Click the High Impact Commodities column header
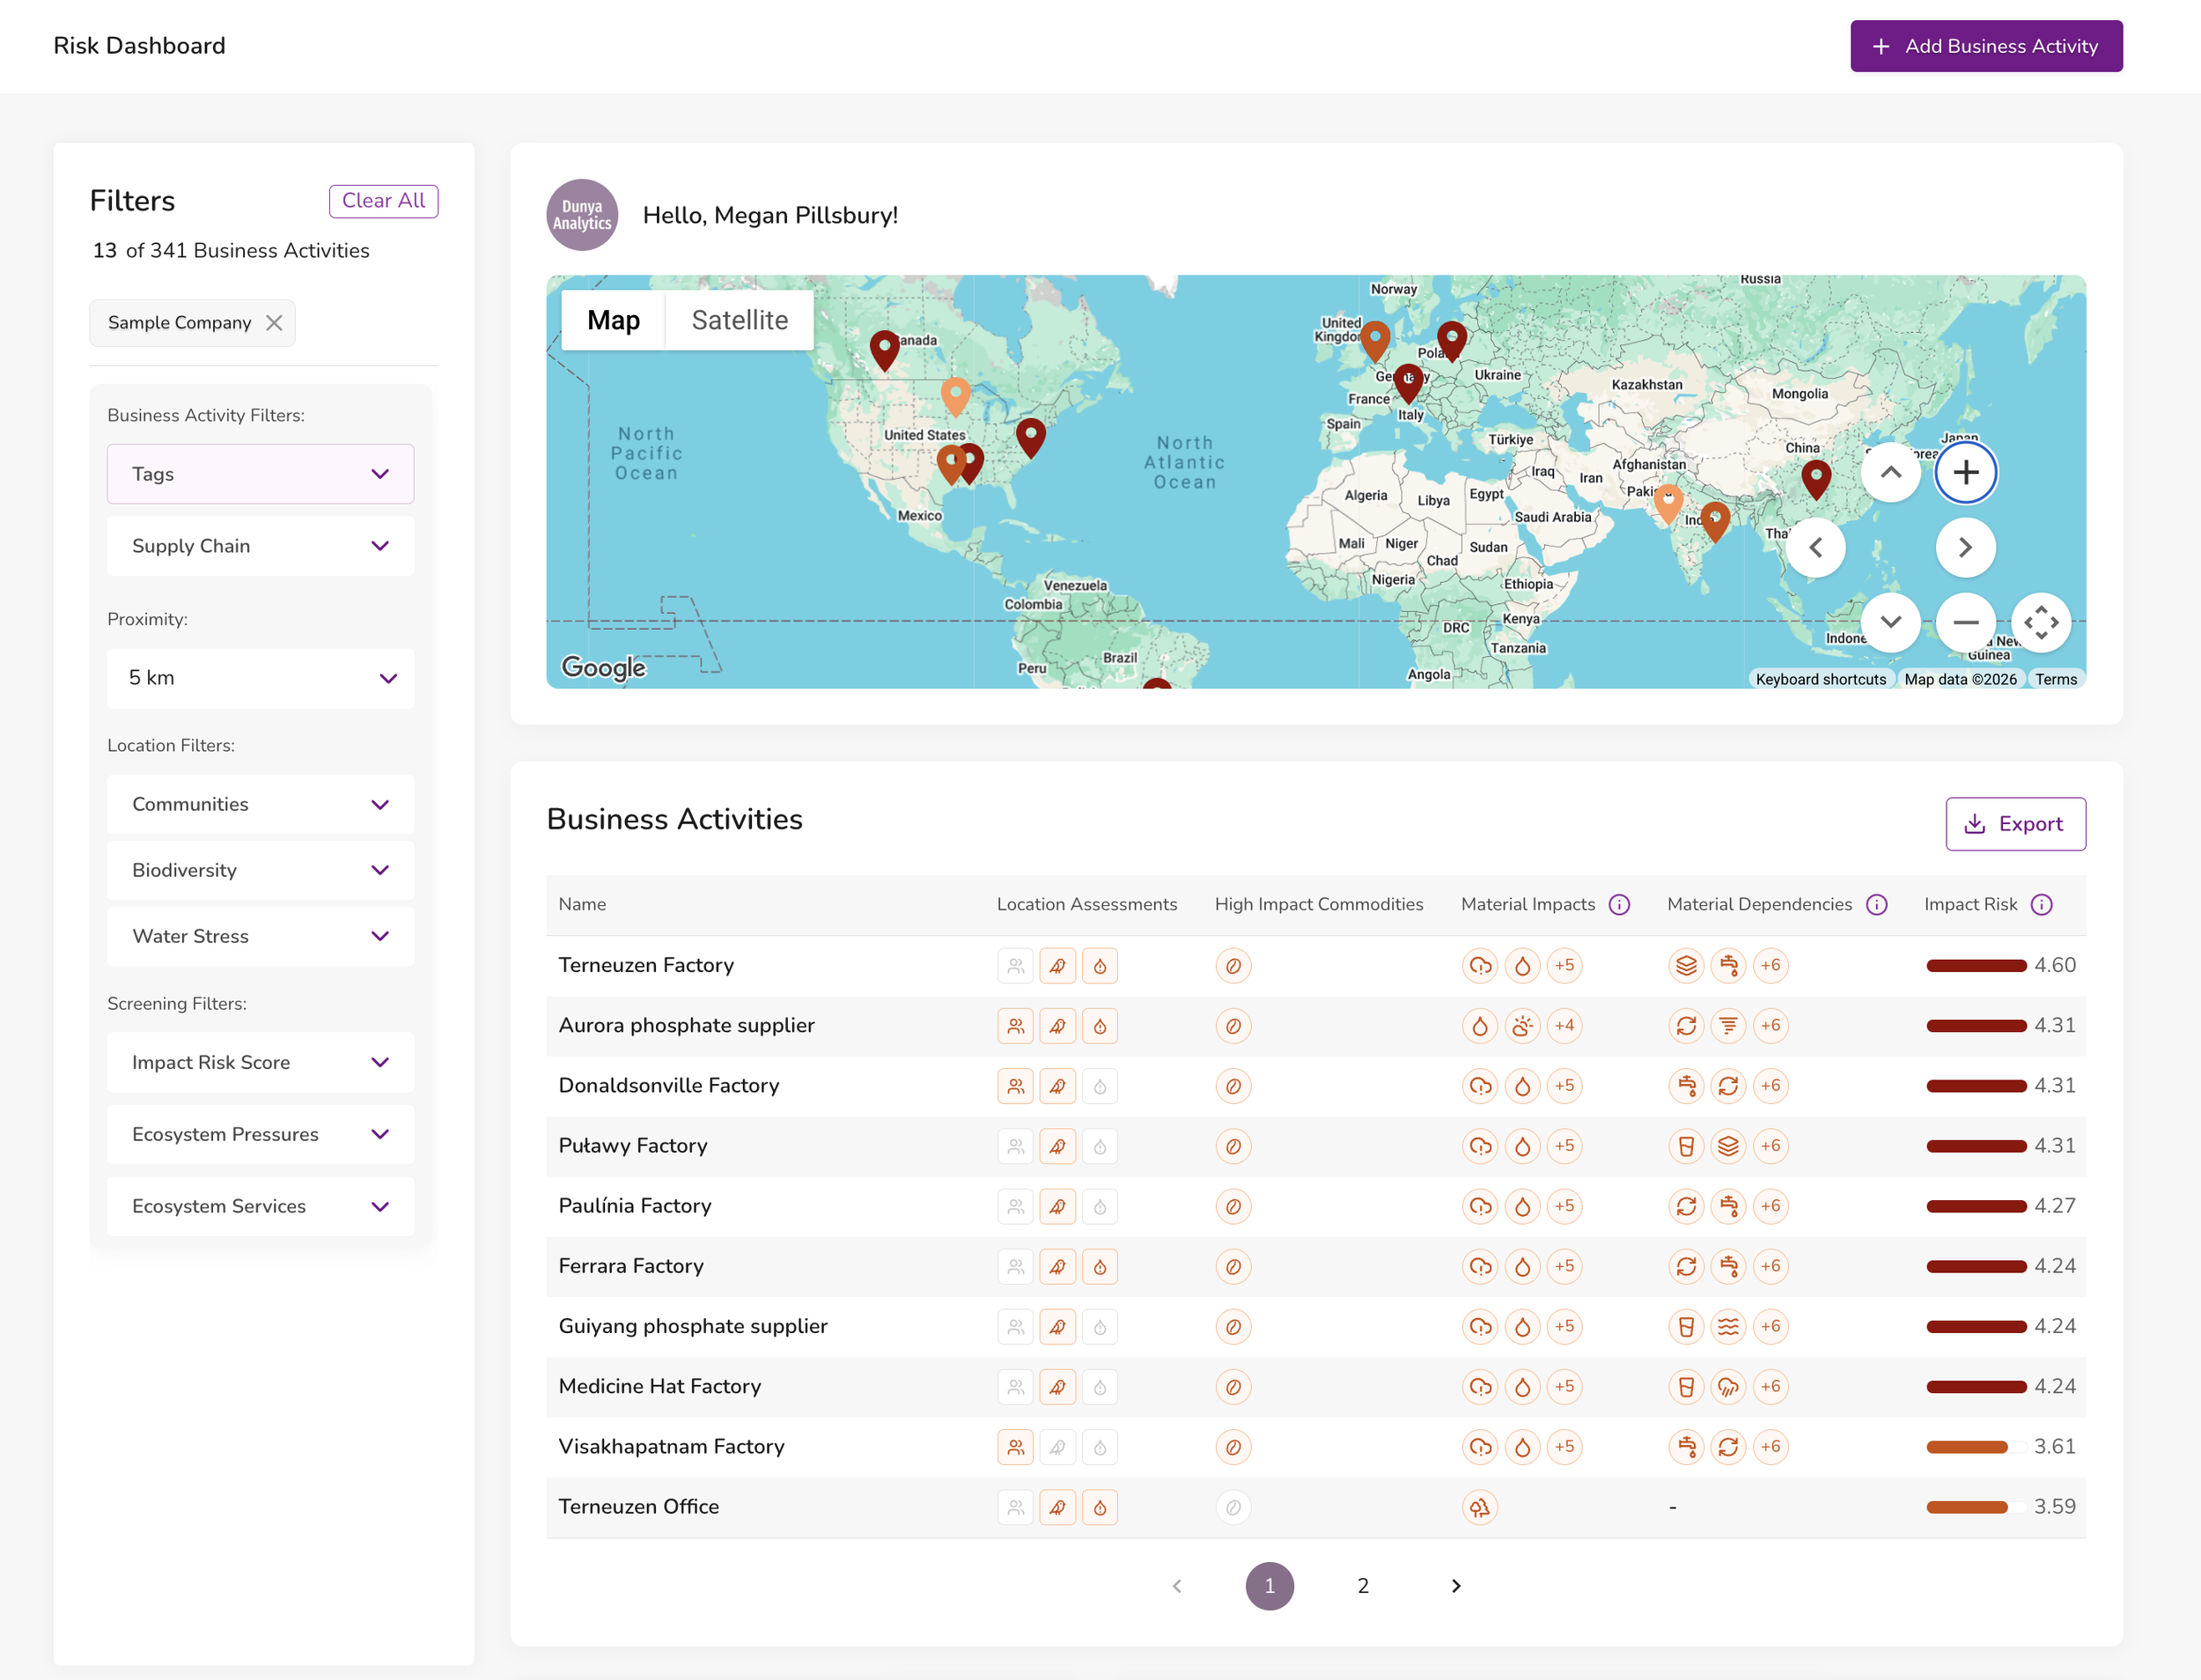The image size is (2201, 1680). pos(1319,904)
